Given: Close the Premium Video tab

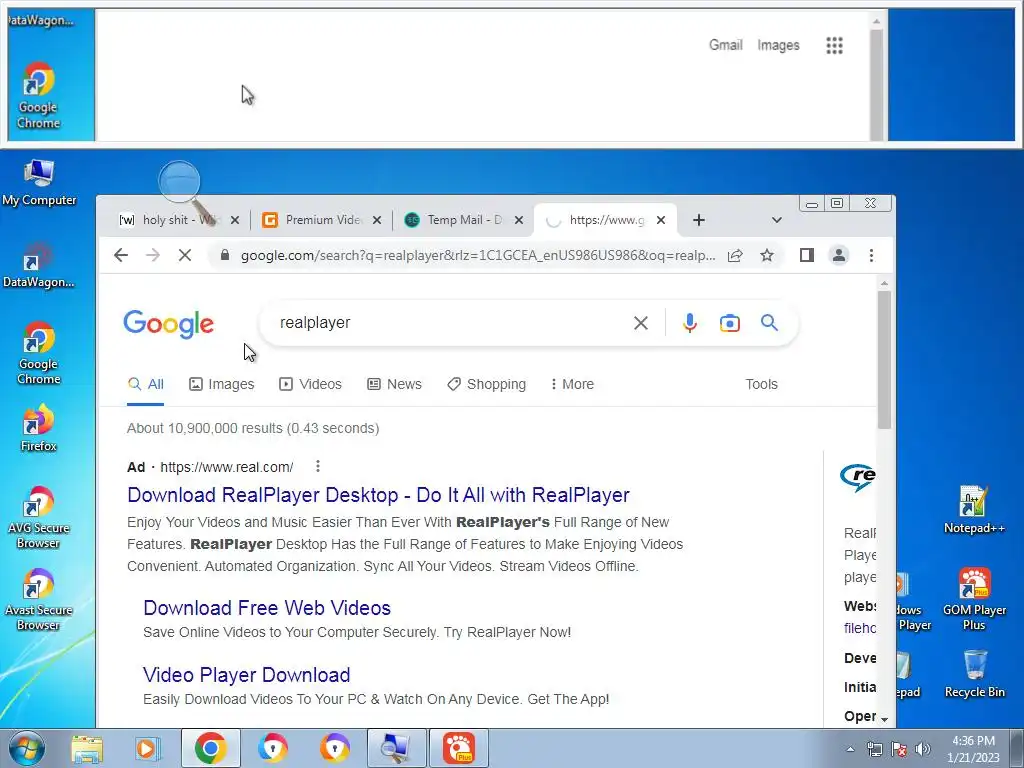Looking at the screenshot, I should point(377,220).
